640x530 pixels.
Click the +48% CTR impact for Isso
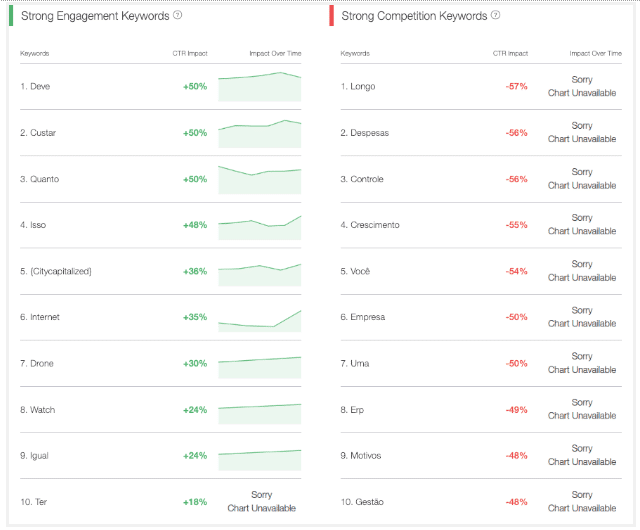click(x=195, y=225)
